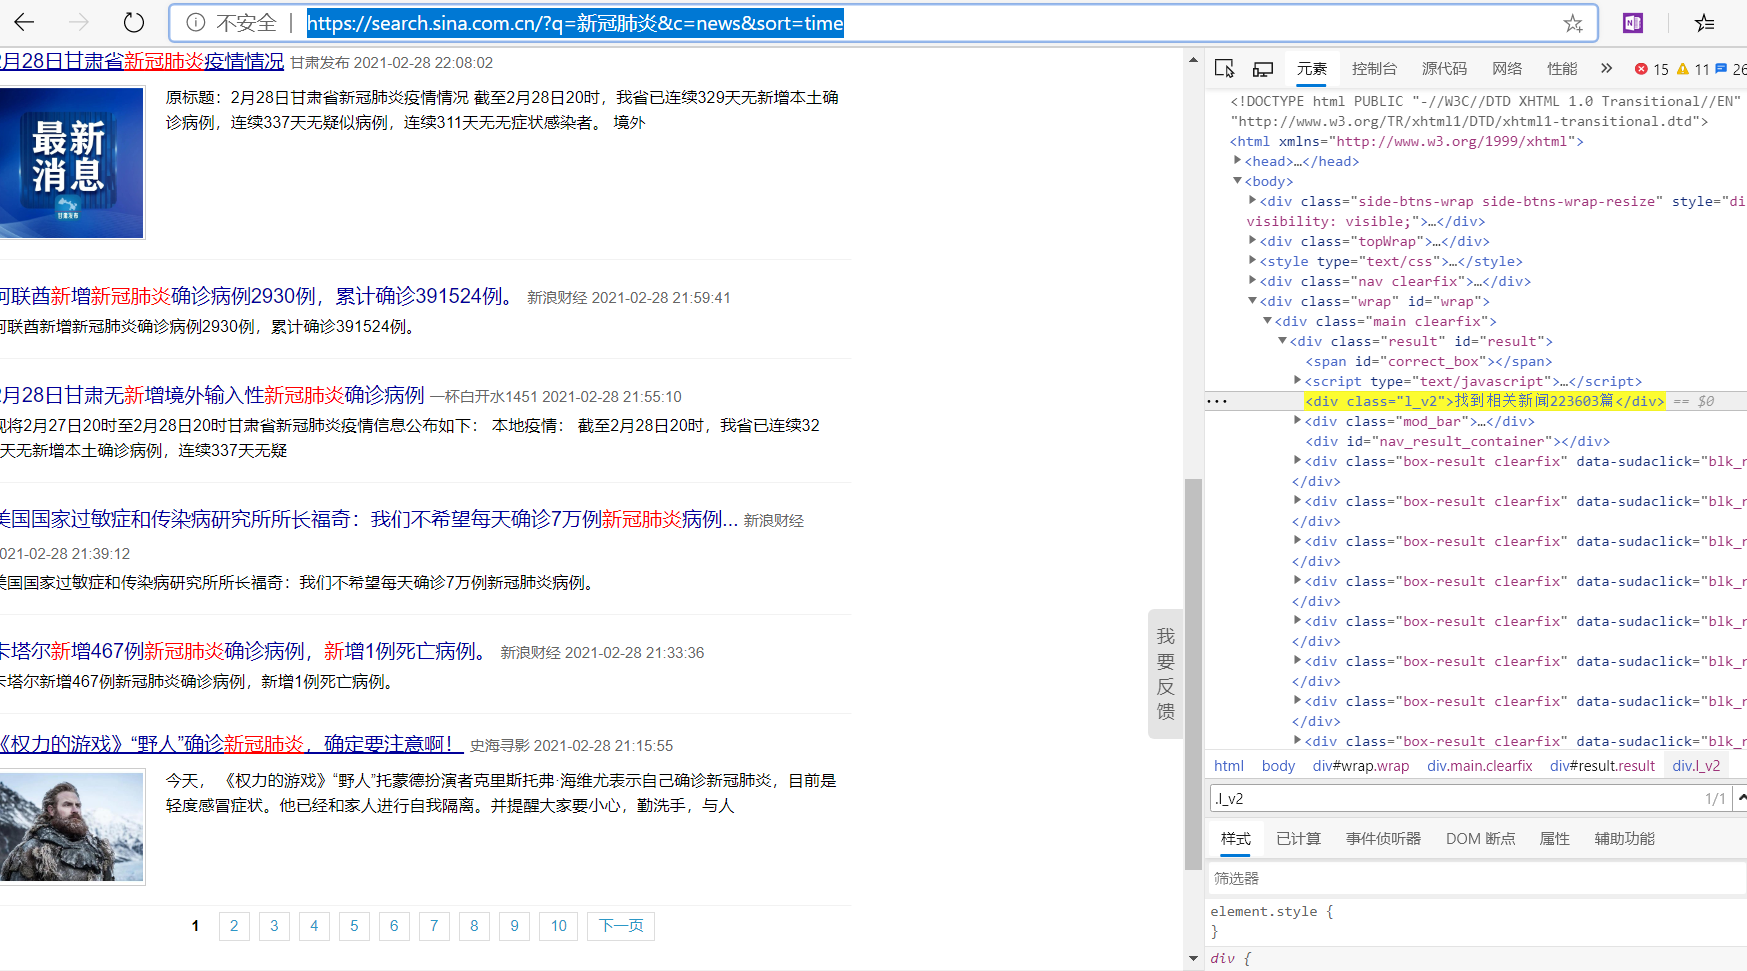Open the 福奇 7万例 headline link
This screenshot has width=1747, height=971.
point(369,519)
